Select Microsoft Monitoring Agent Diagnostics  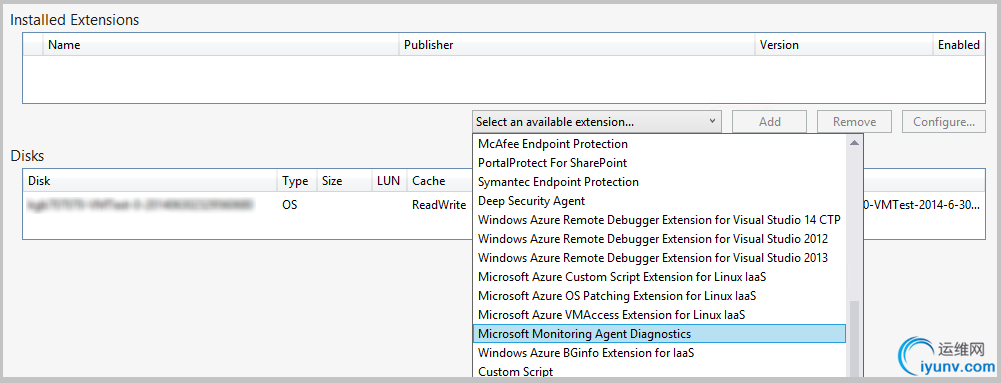[659, 333]
